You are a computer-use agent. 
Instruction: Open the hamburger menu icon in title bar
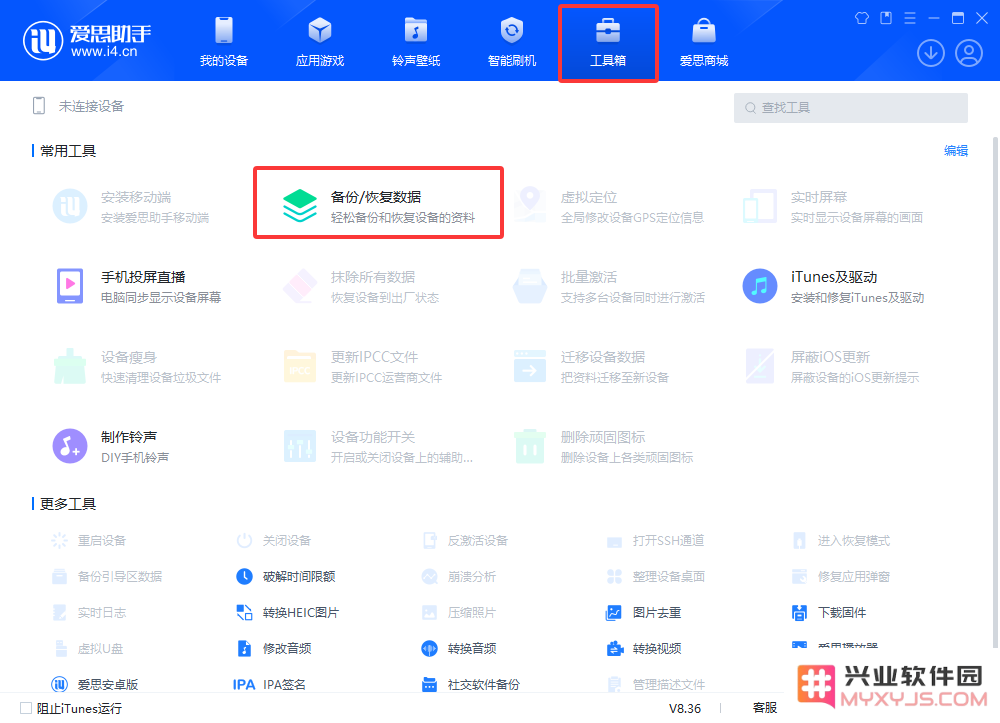pyautogui.click(x=910, y=18)
